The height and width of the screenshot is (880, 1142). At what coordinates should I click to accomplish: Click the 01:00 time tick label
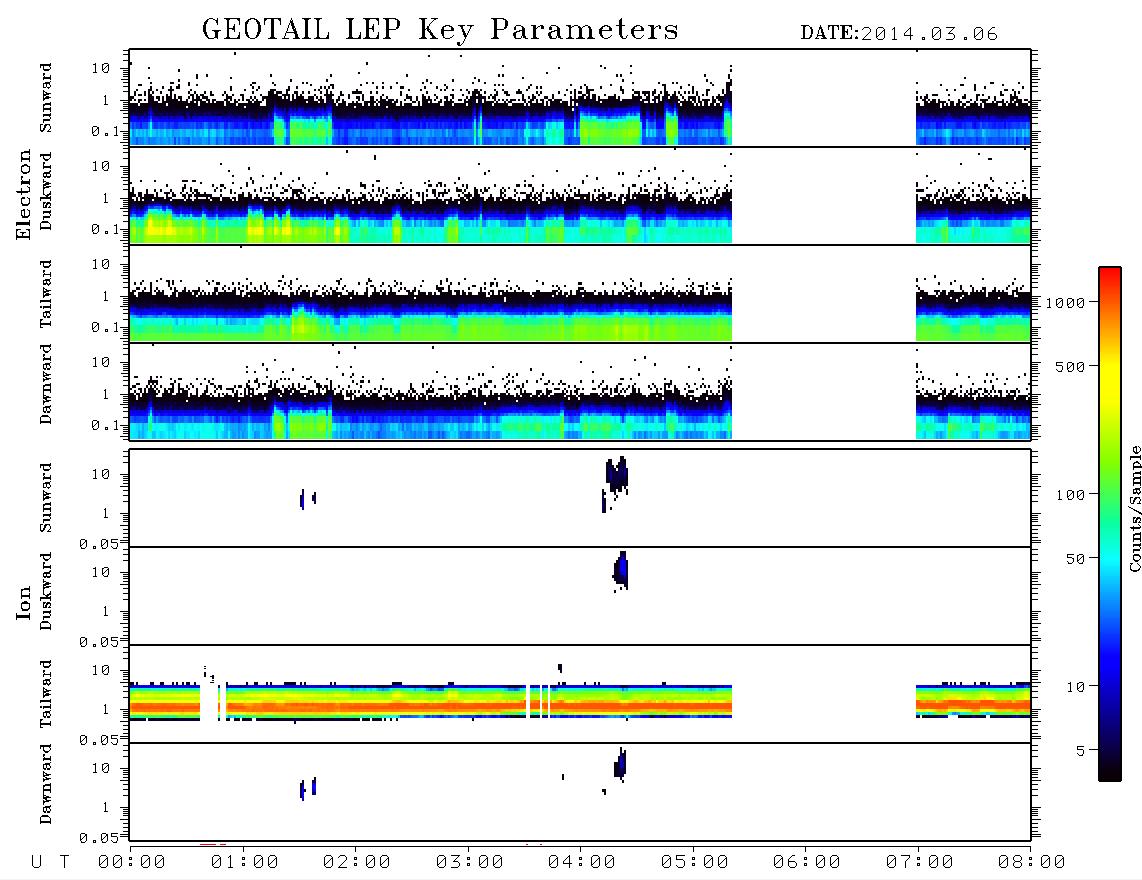pyautogui.click(x=245, y=862)
